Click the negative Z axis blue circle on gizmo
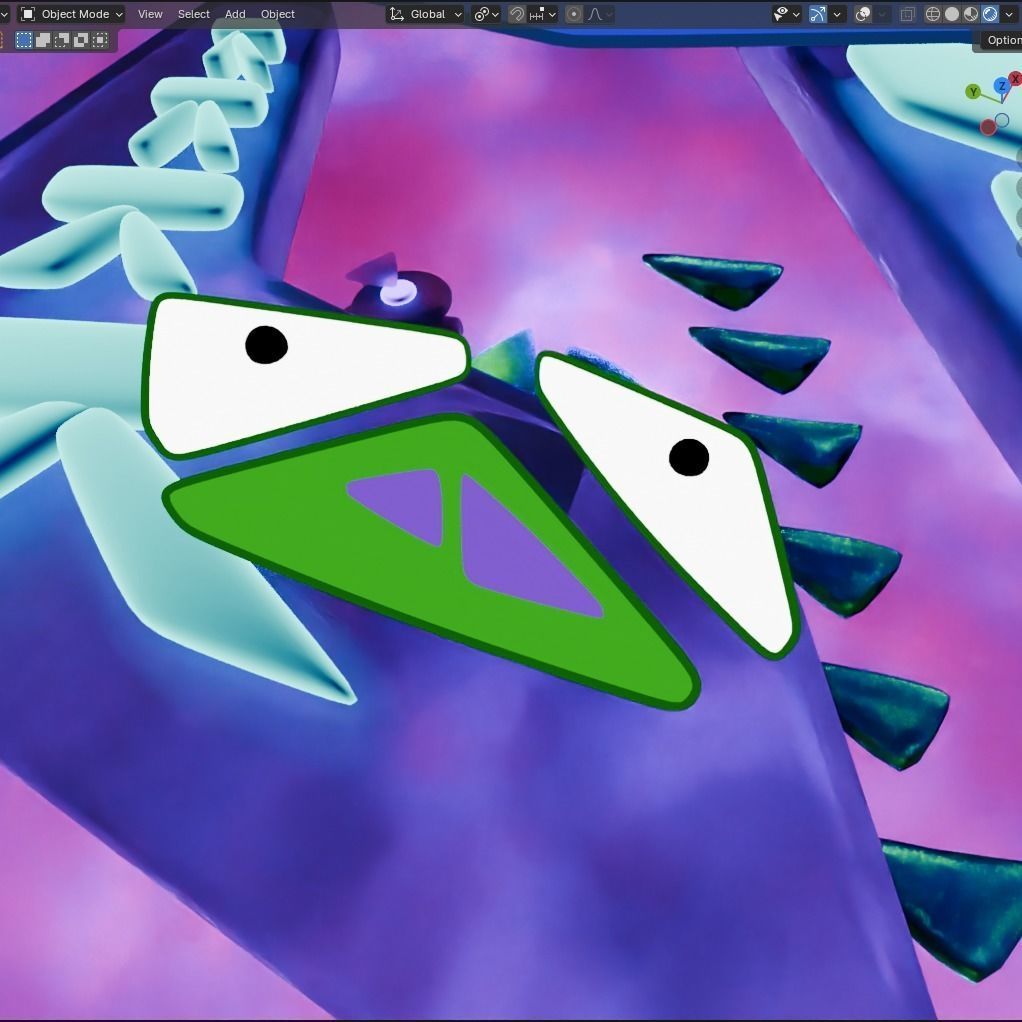Viewport: 1022px width, 1022px height. click(x=1002, y=120)
